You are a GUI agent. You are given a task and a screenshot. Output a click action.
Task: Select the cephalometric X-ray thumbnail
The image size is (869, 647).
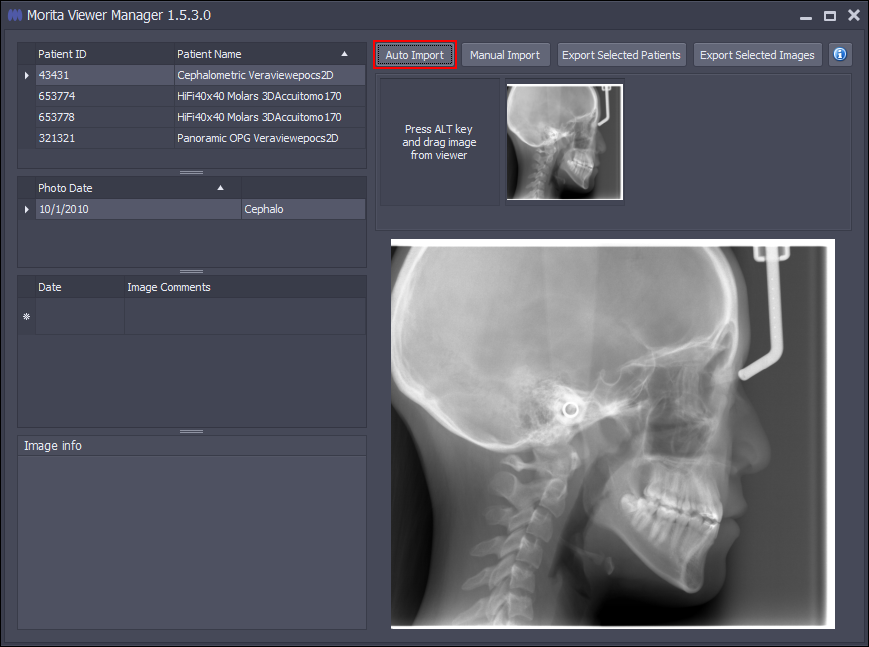[565, 142]
